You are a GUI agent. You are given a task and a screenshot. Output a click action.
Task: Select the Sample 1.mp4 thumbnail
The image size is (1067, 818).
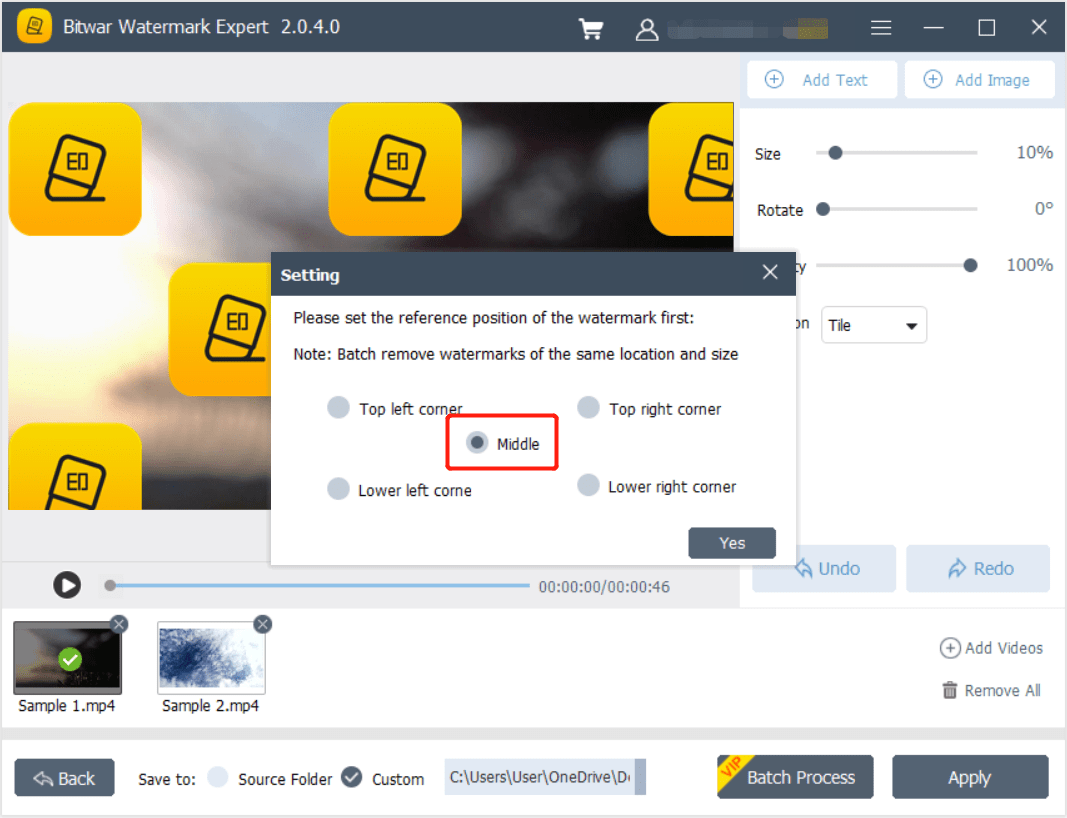(x=67, y=658)
